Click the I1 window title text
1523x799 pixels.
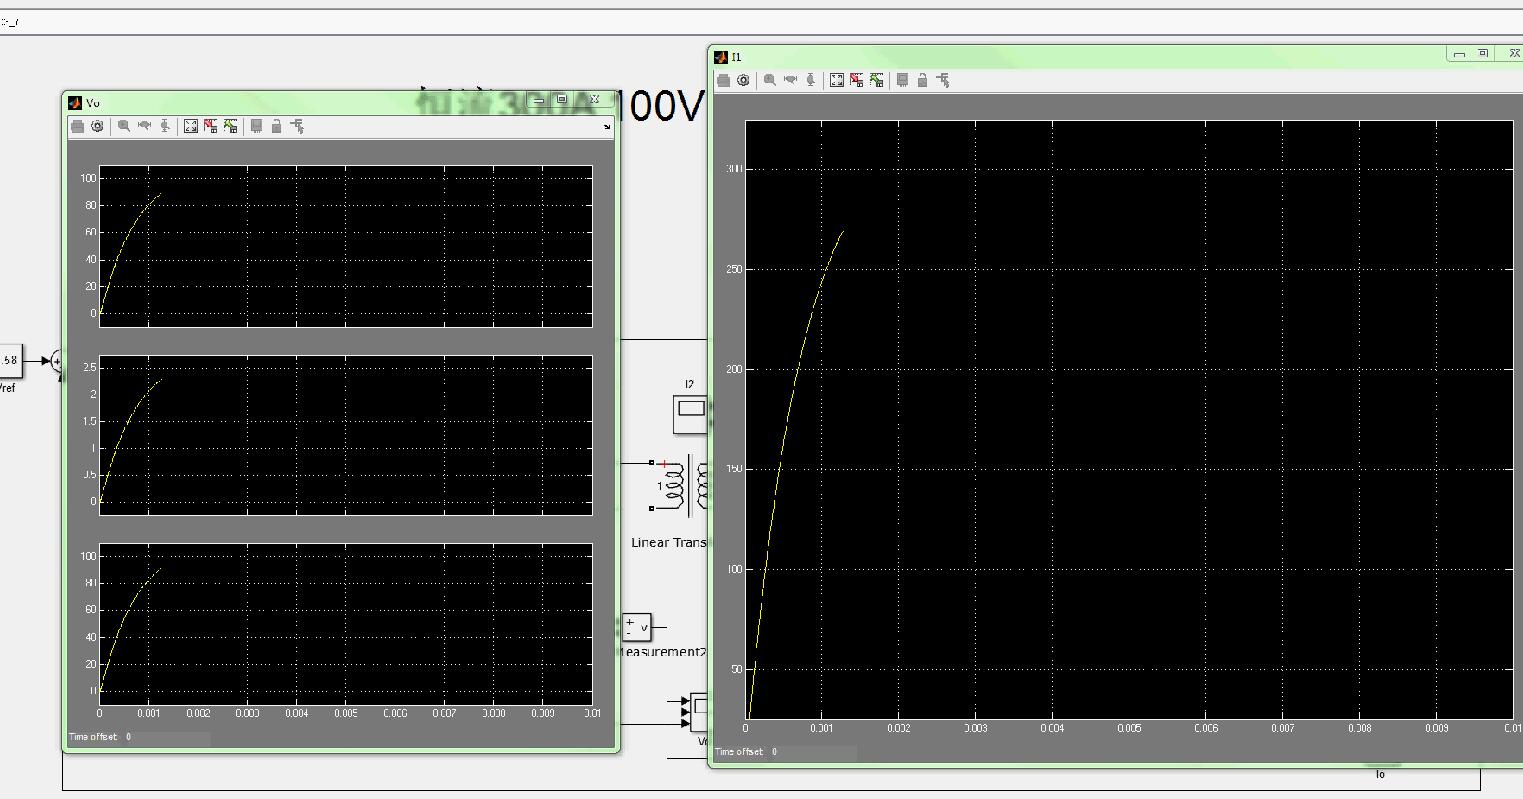tap(737, 57)
